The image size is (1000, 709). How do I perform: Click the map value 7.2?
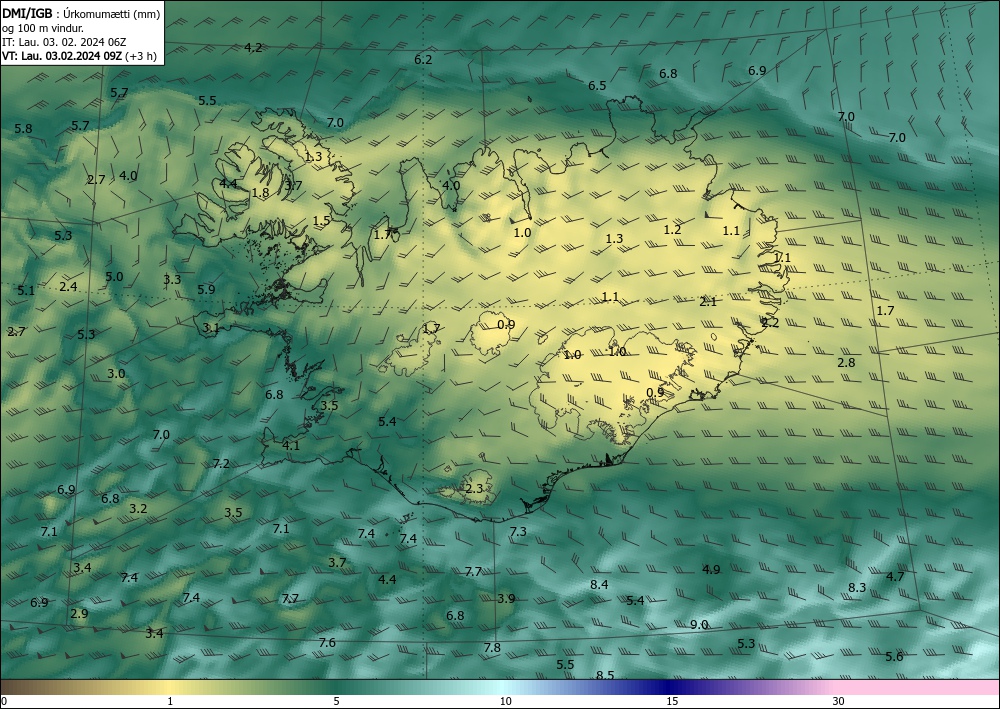pos(221,463)
